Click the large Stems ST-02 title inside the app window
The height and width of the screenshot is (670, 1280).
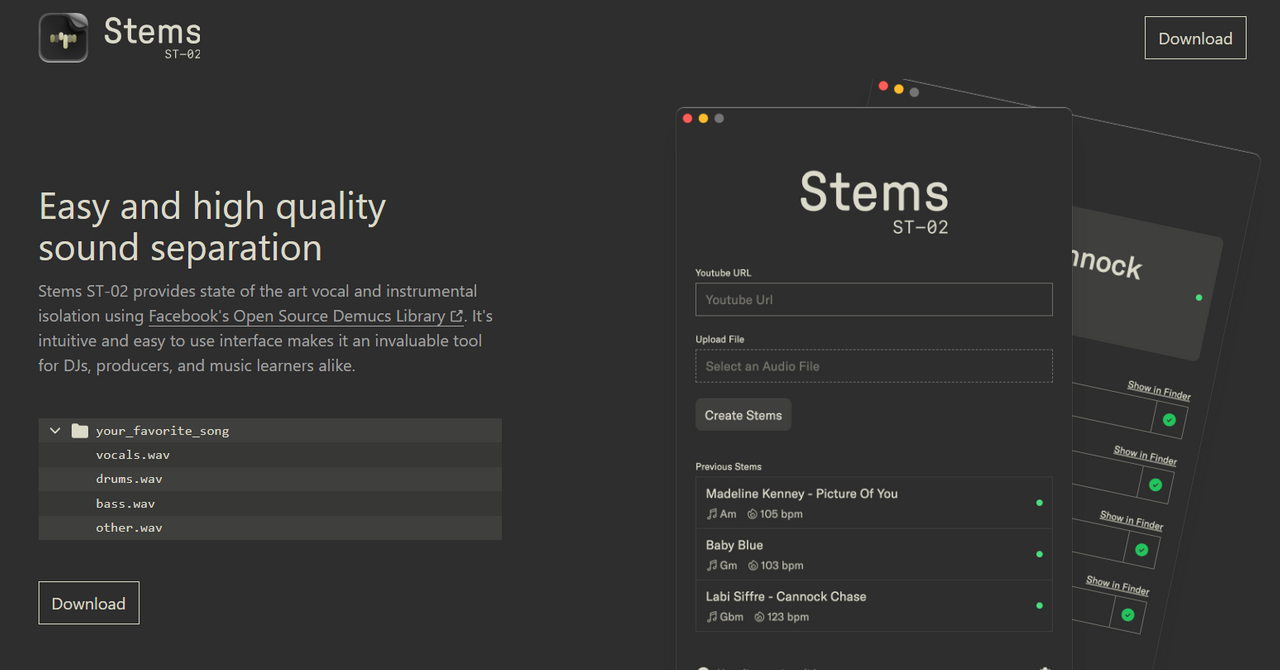[874, 202]
